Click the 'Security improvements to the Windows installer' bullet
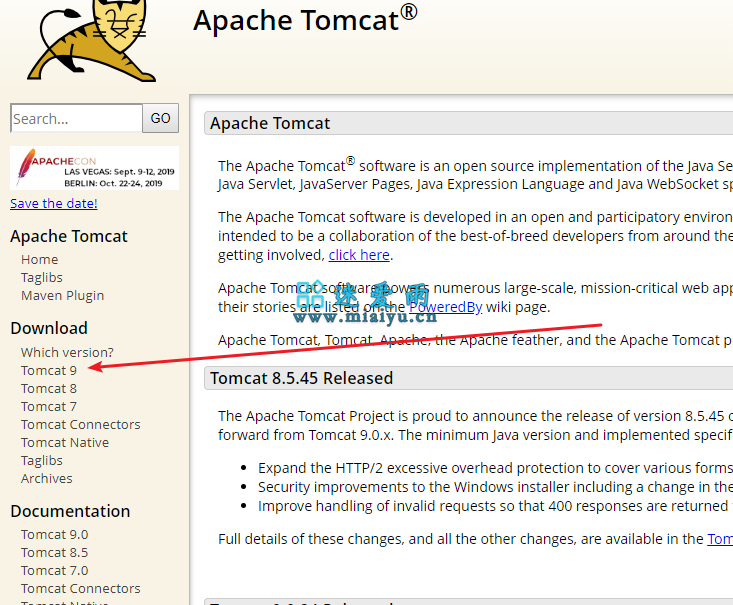733x605 pixels. pyautogui.click(x=495, y=487)
